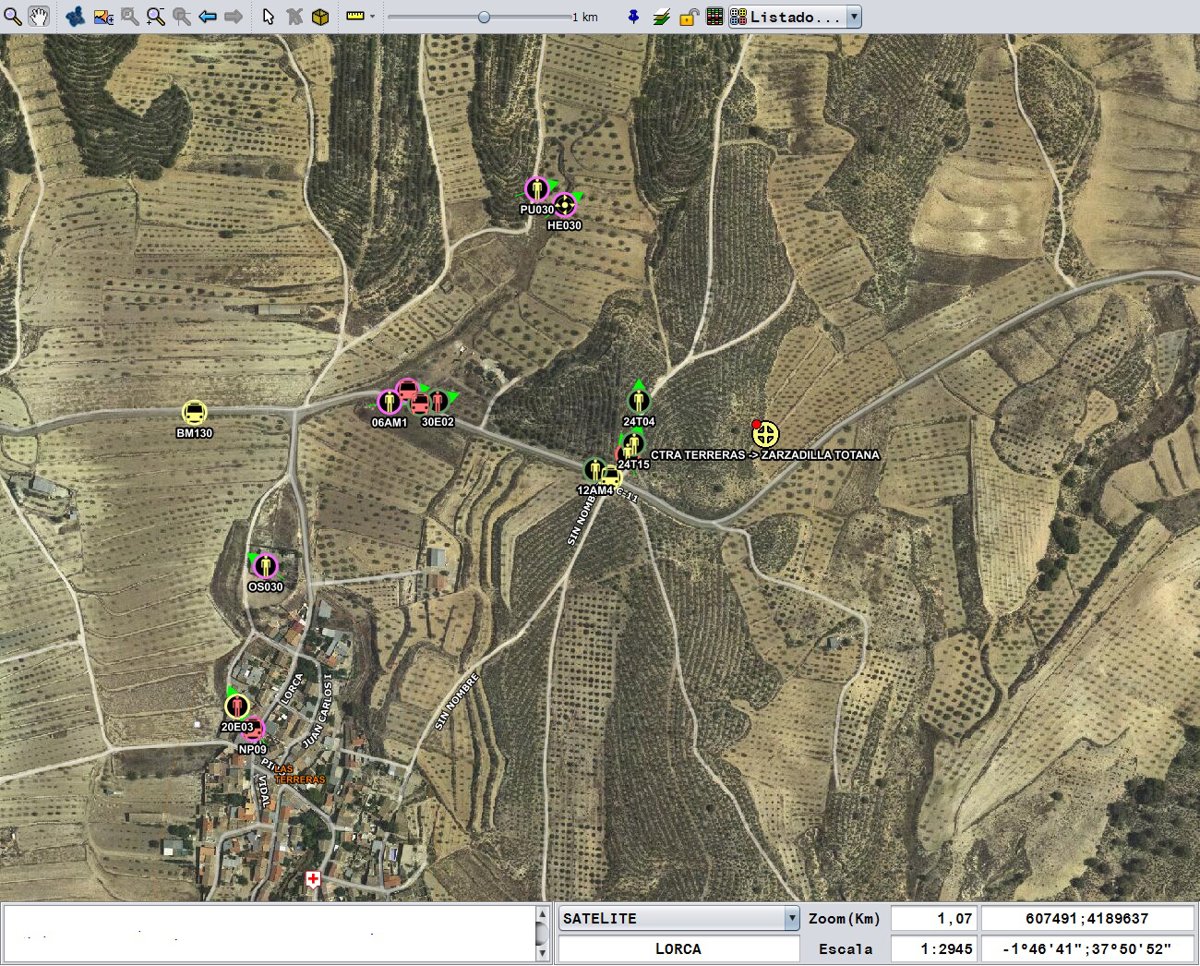Screen dimensions: 1200x966
Task: Select the BM130 bus unit marker
Action: [194, 412]
